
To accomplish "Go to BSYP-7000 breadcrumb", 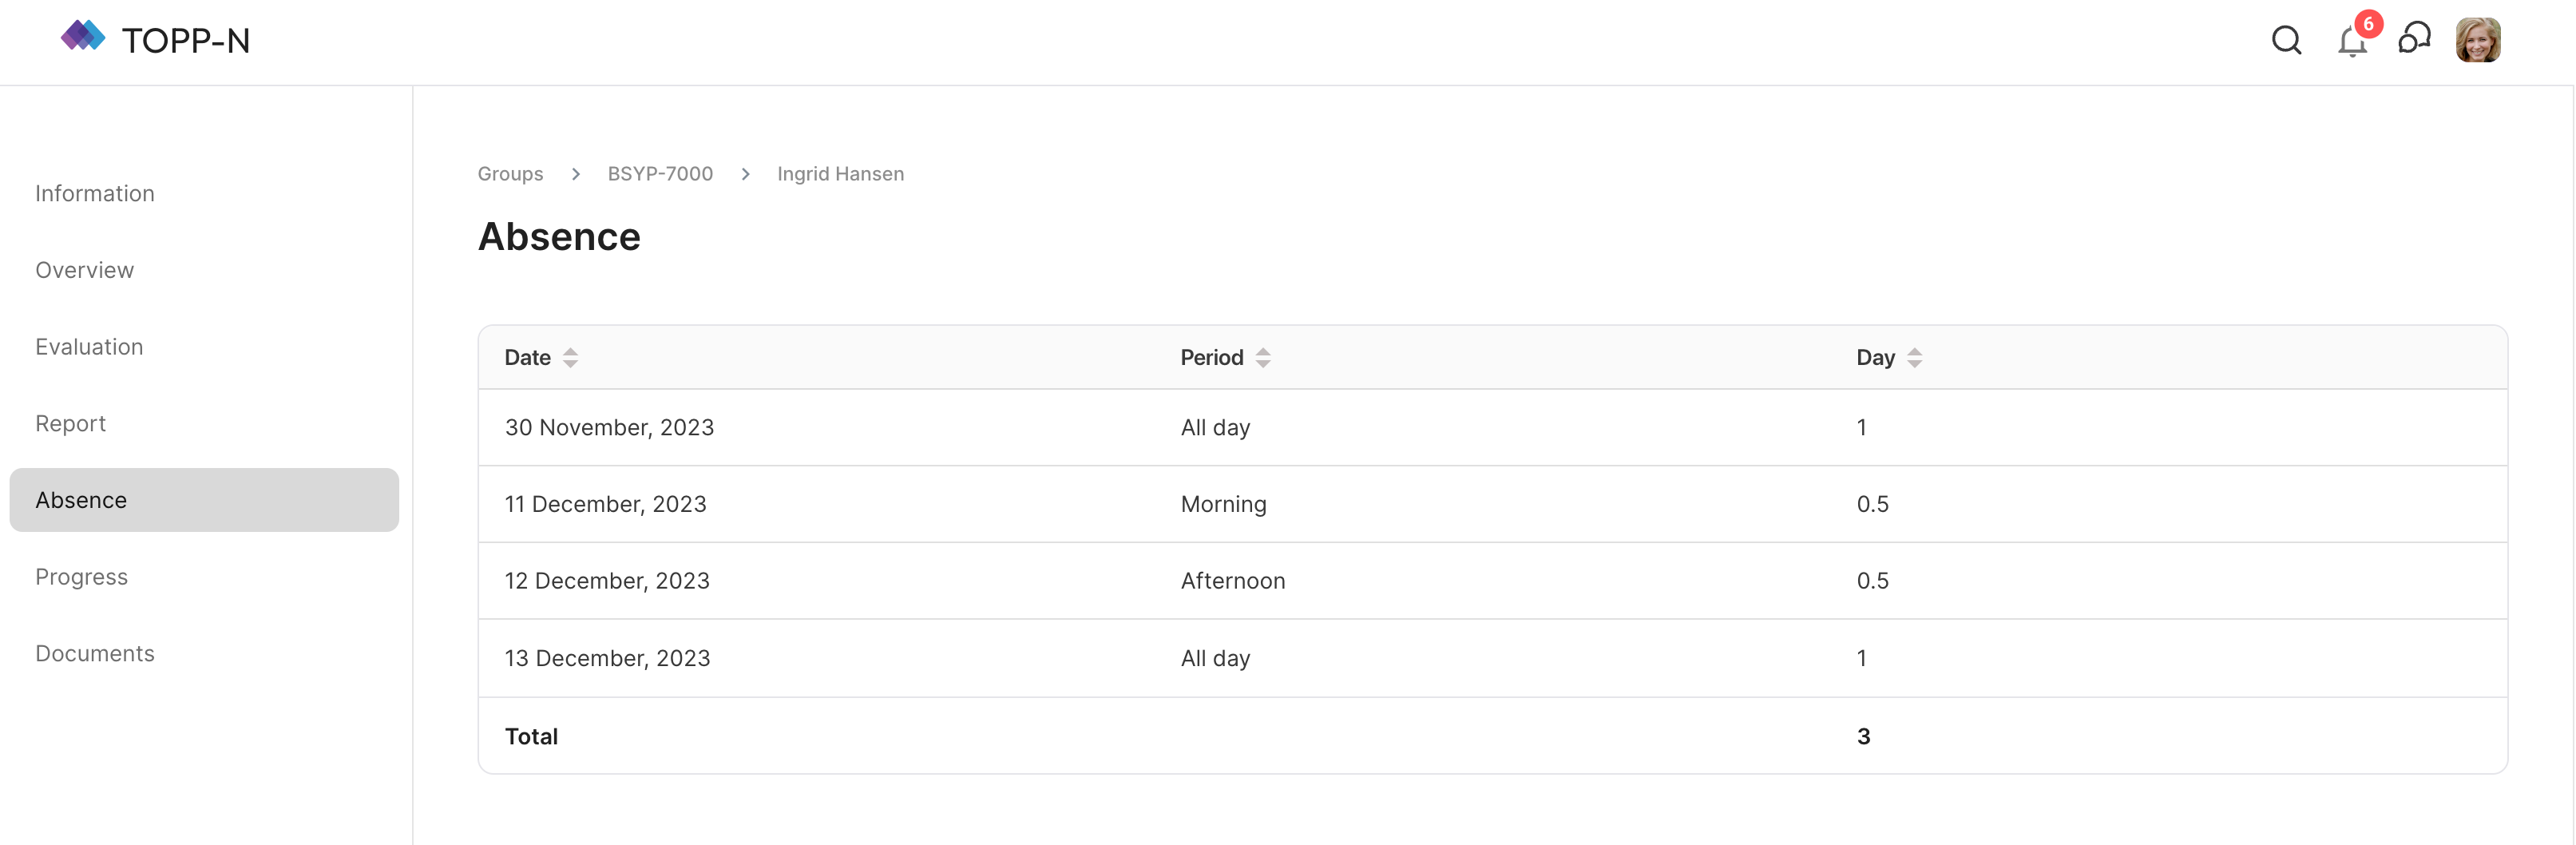I will 660,174.
